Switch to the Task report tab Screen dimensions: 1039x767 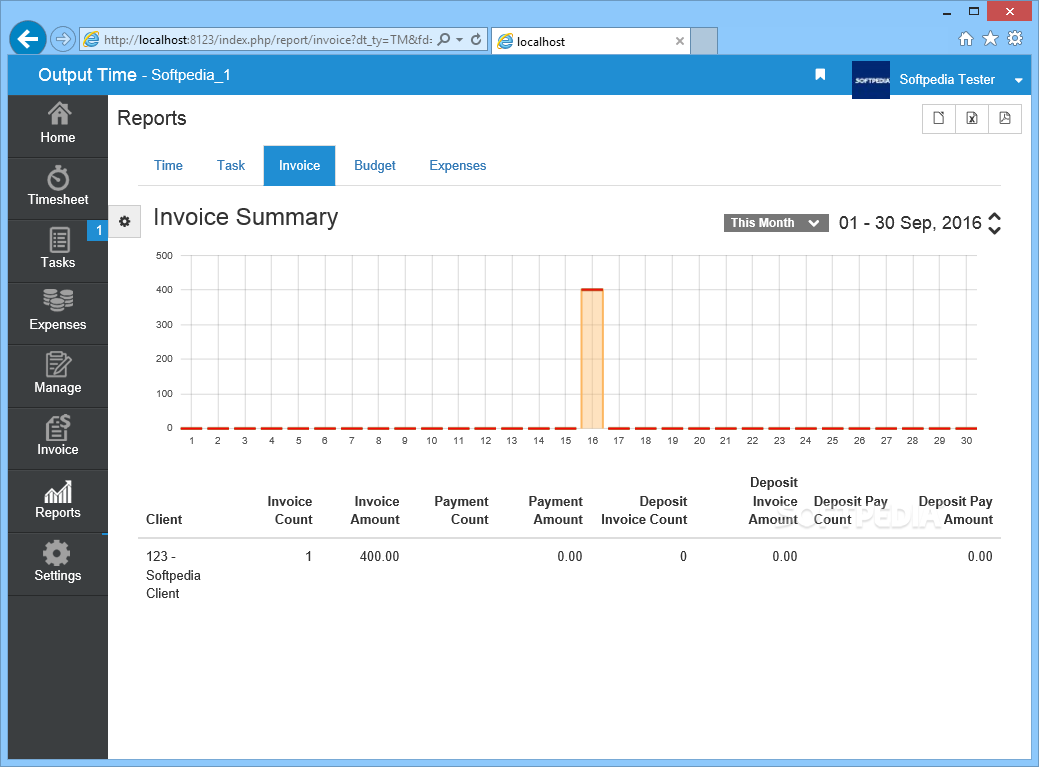(x=231, y=166)
